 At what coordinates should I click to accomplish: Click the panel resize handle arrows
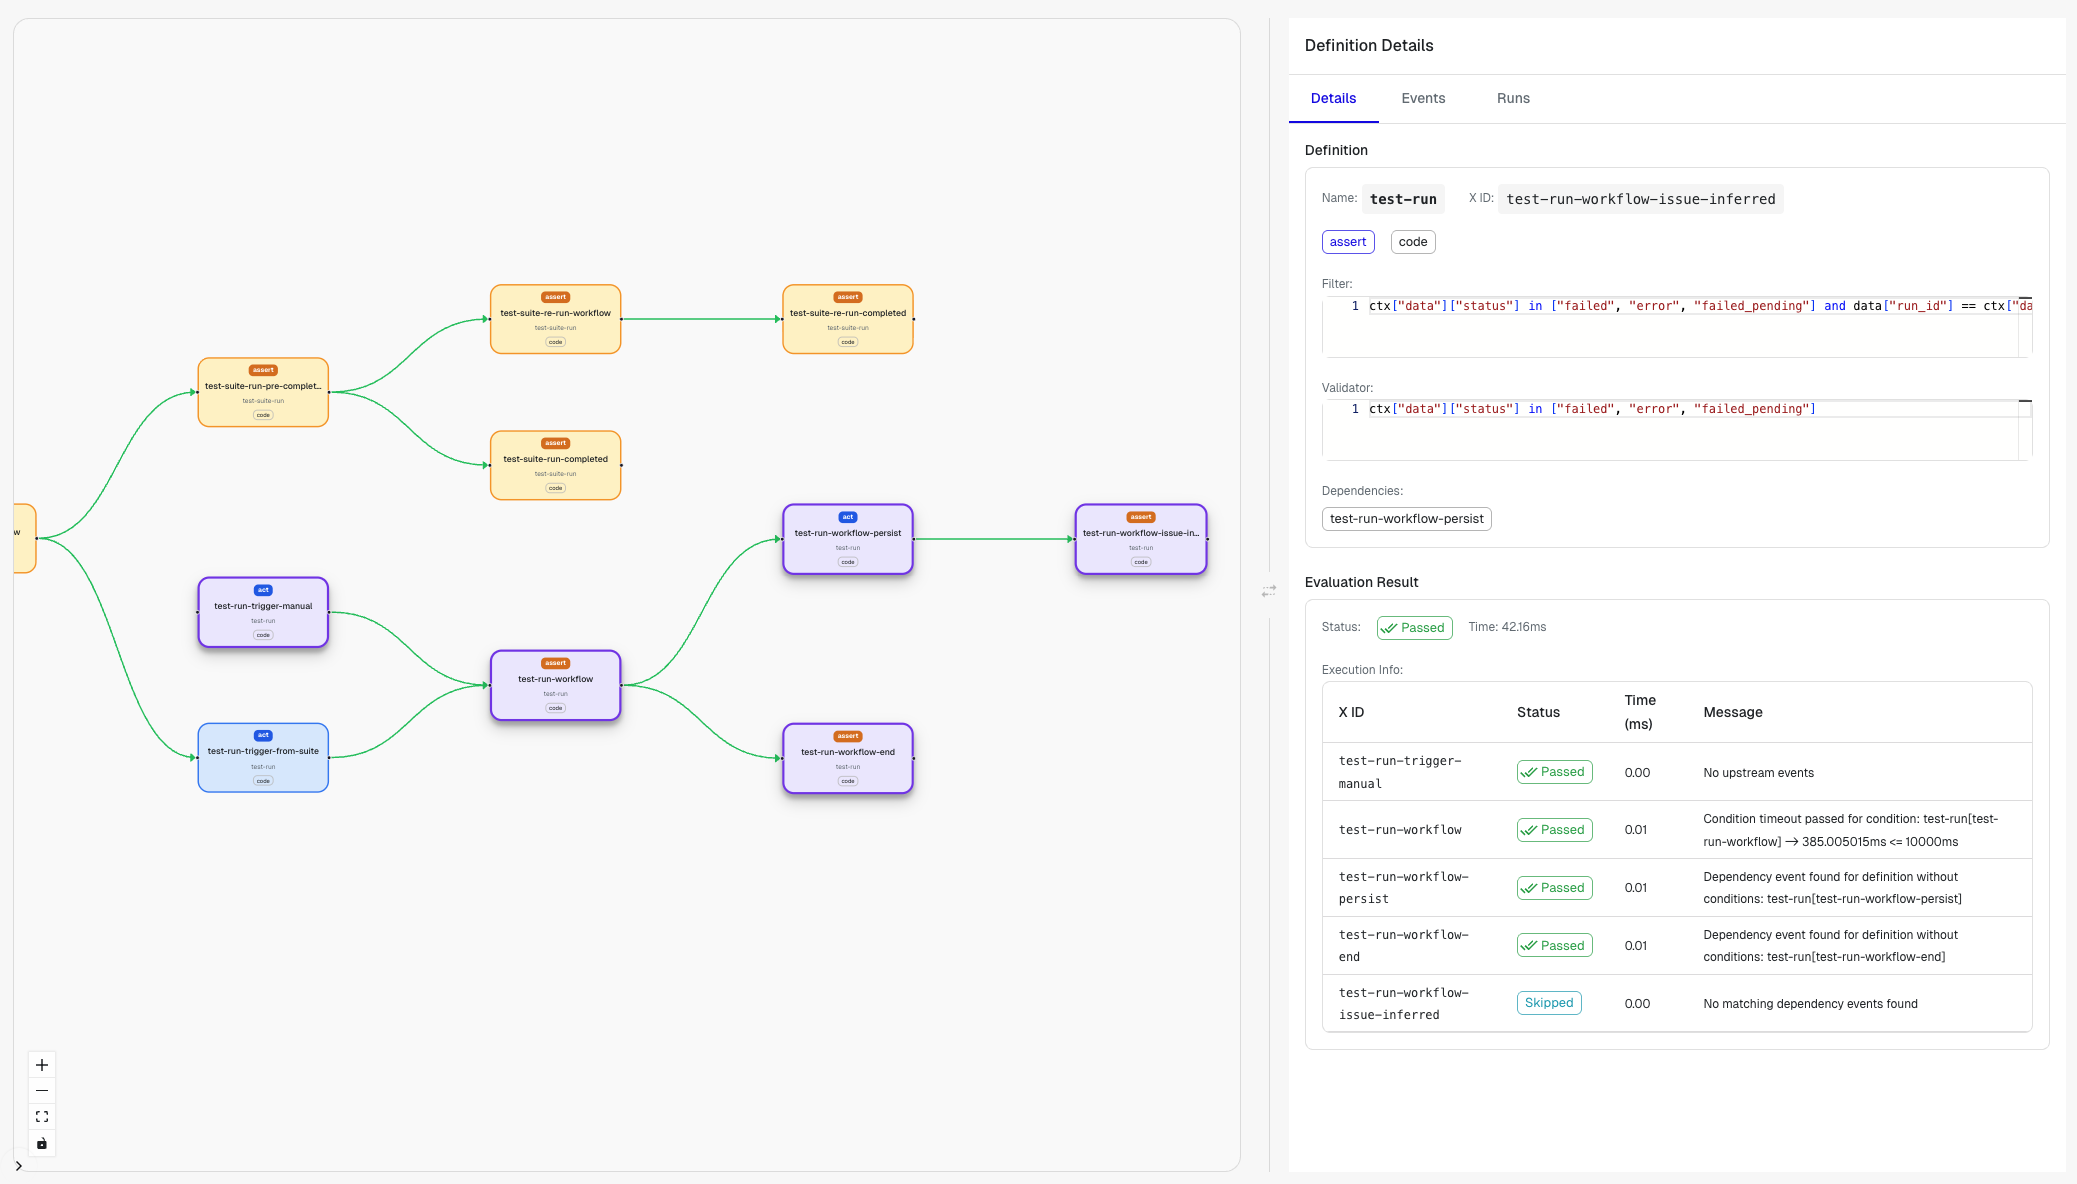pyautogui.click(x=1269, y=592)
